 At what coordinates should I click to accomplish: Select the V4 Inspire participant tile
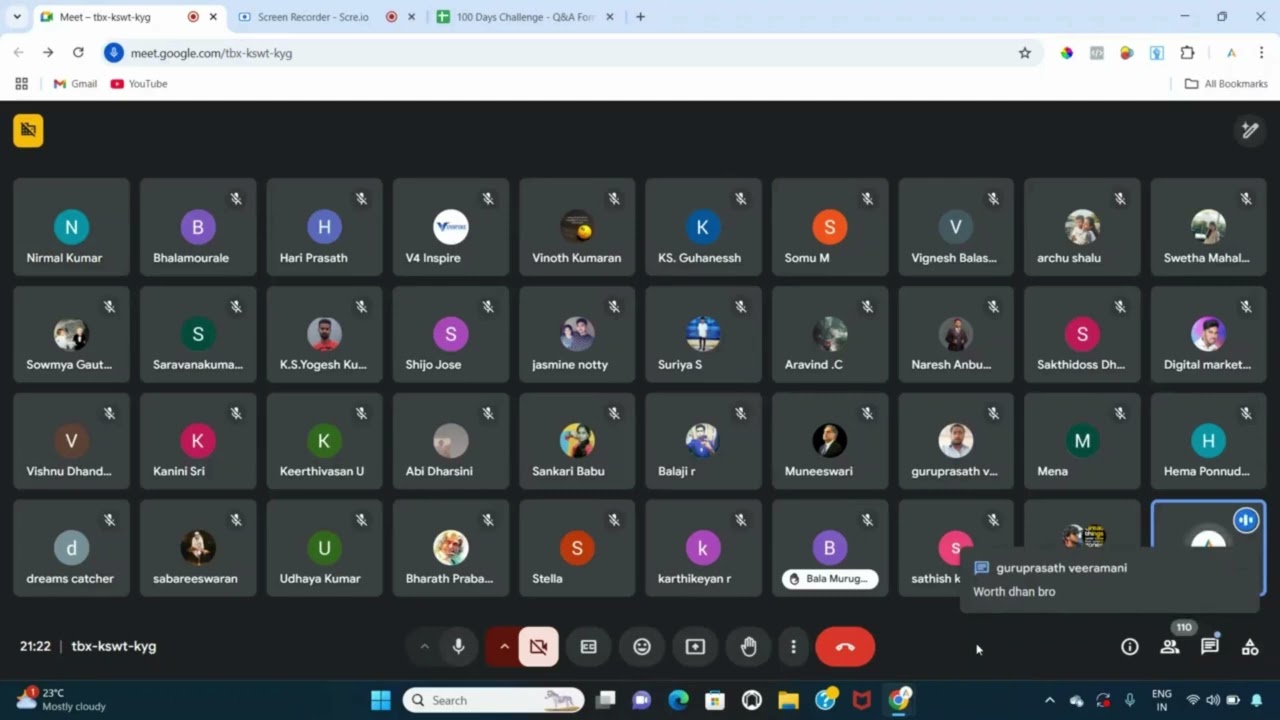point(451,227)
